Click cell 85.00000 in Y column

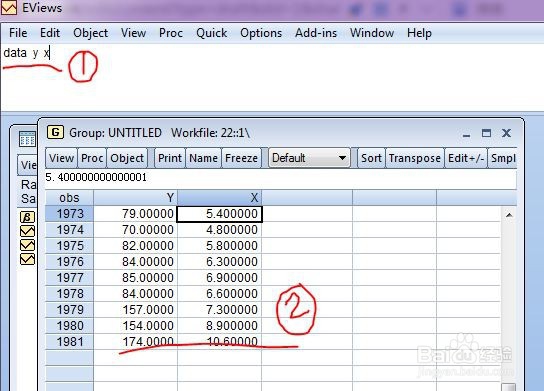[x=136, y=278]
